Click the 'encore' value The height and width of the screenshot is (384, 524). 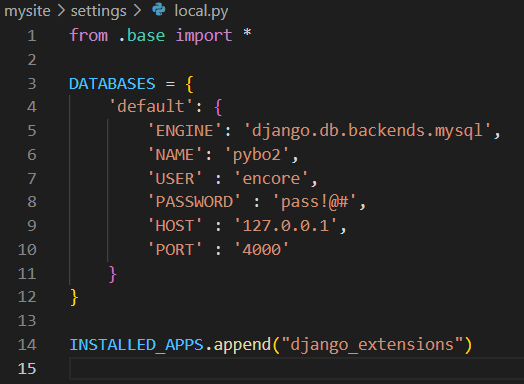[x=271, y=178]
